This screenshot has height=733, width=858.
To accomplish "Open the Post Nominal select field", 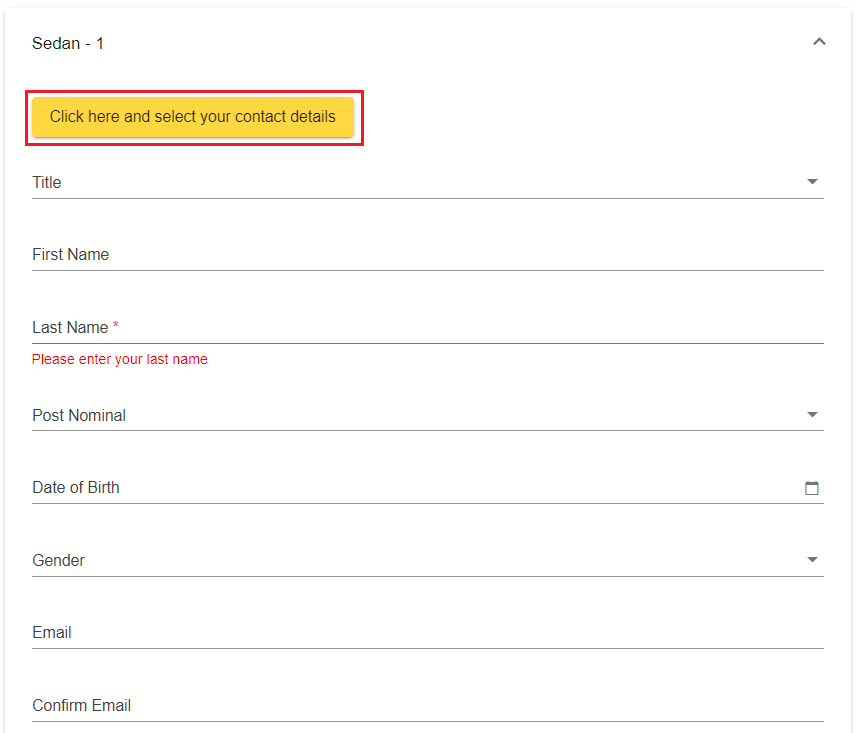I will click(400, 415).
